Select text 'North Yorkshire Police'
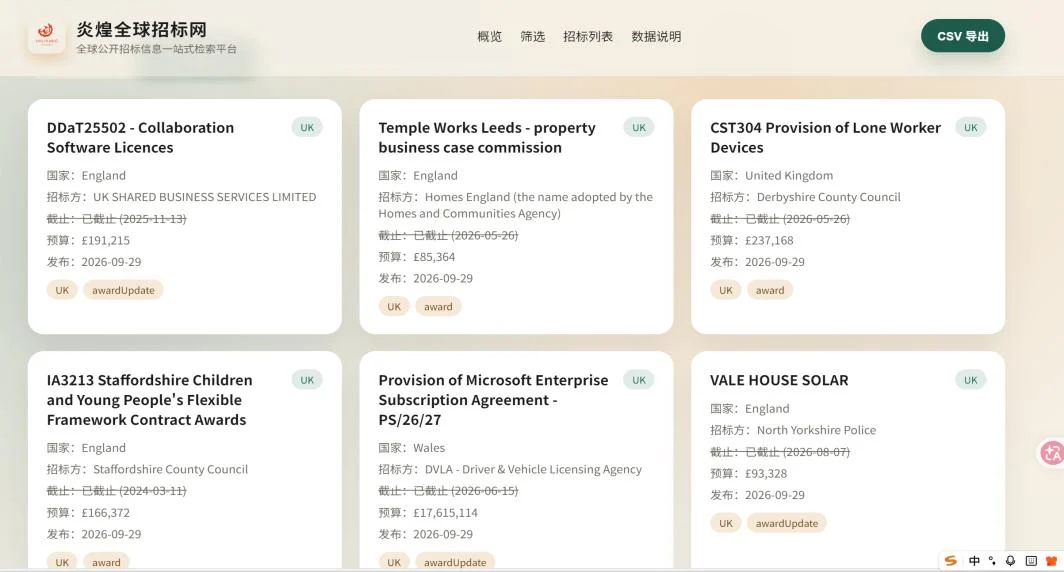 tap(816, 430)
